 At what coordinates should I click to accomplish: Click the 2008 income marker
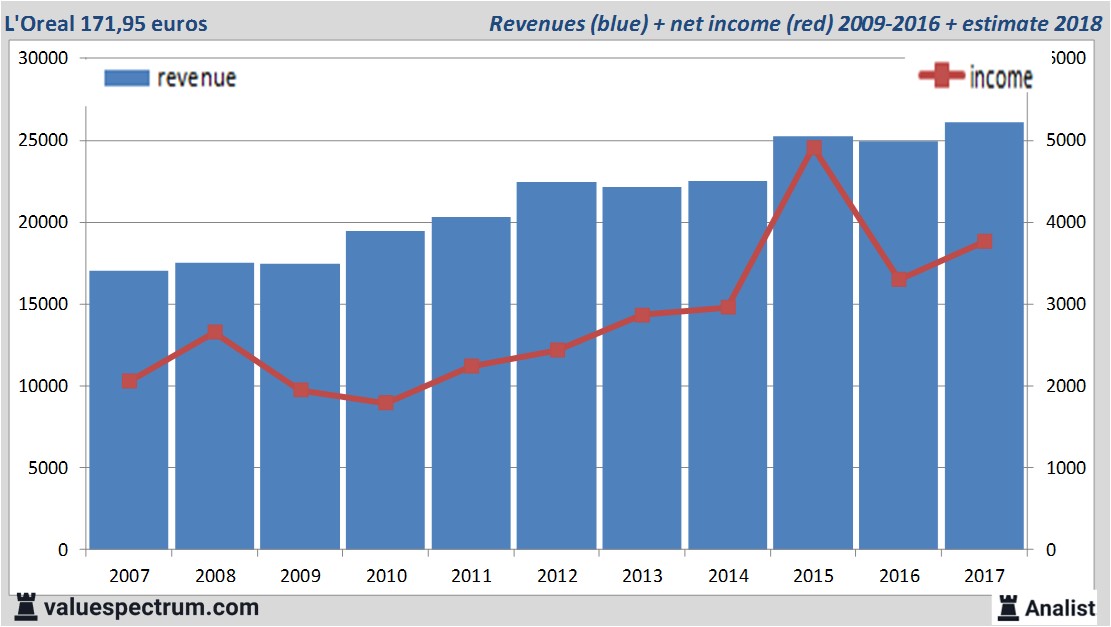[x=214, y=333]
